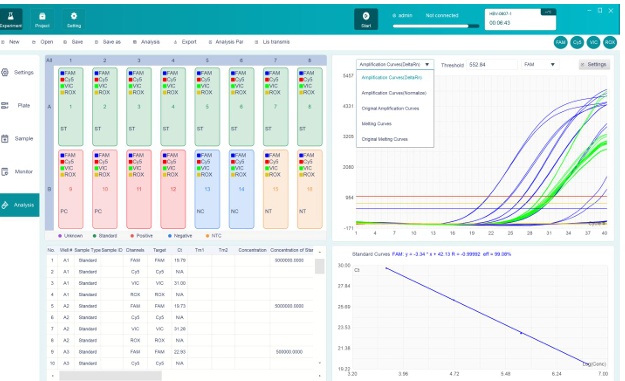Click Lis transmis toolbar item
This screenshot has width=625, height=381.
[272, 42]
